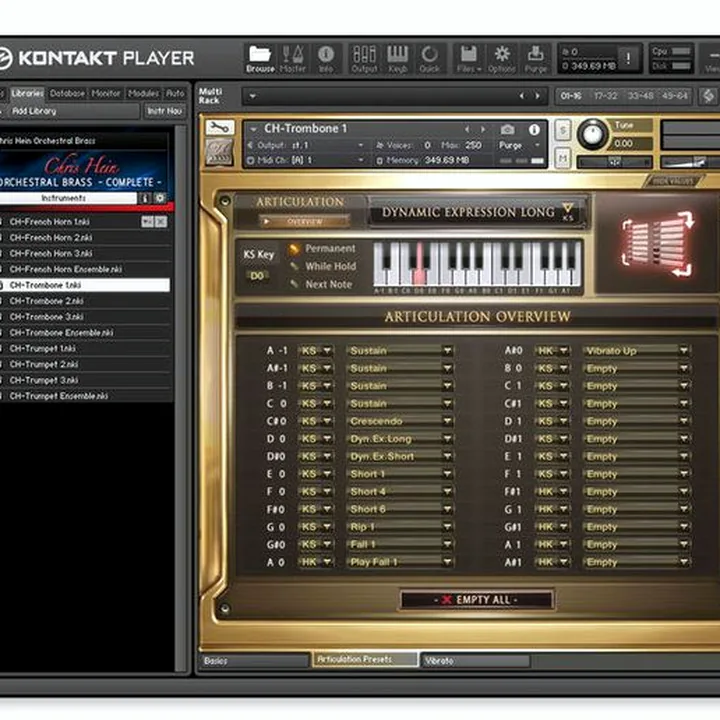Open the Basics tab at bottom
Screen dimensions: 720x720
pos(254,661)
